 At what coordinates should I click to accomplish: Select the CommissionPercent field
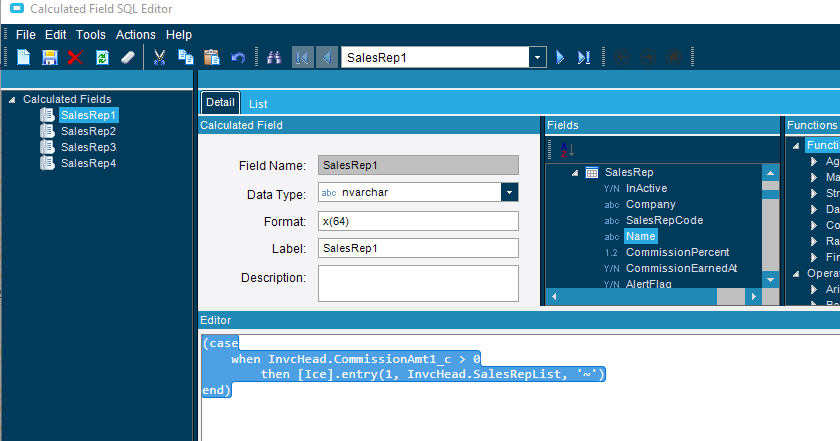(x=677, y=252)
